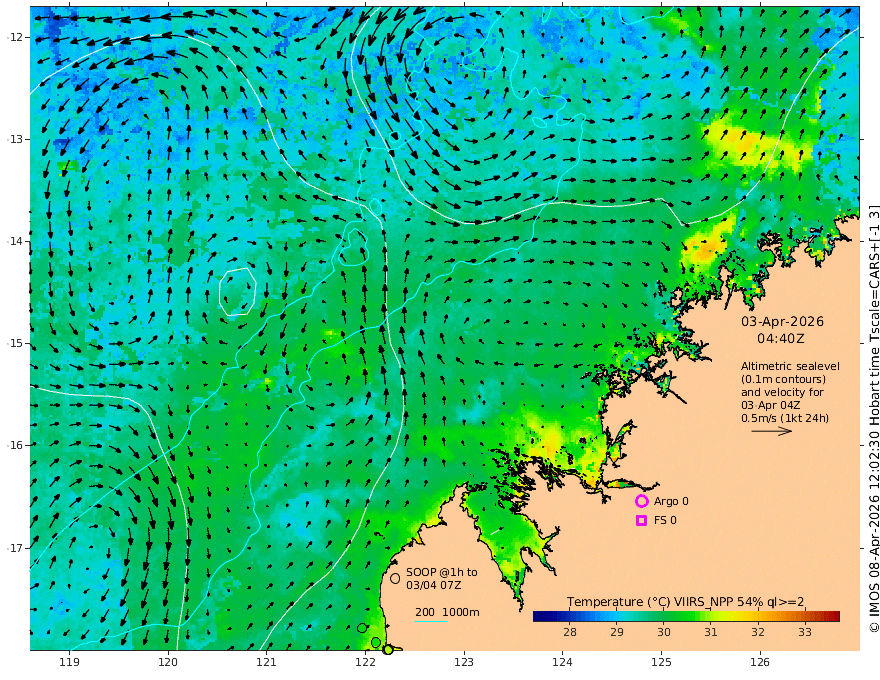Click the 31 tick on the colorbar

point(711,632)
